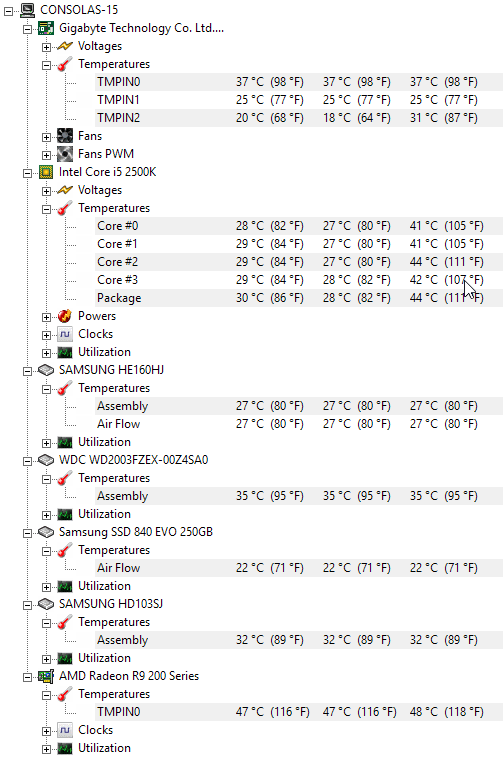Expand Fans node under Gigabyte motherboard
The width and height of the screenshot is (503, 764).
point(46,137)
